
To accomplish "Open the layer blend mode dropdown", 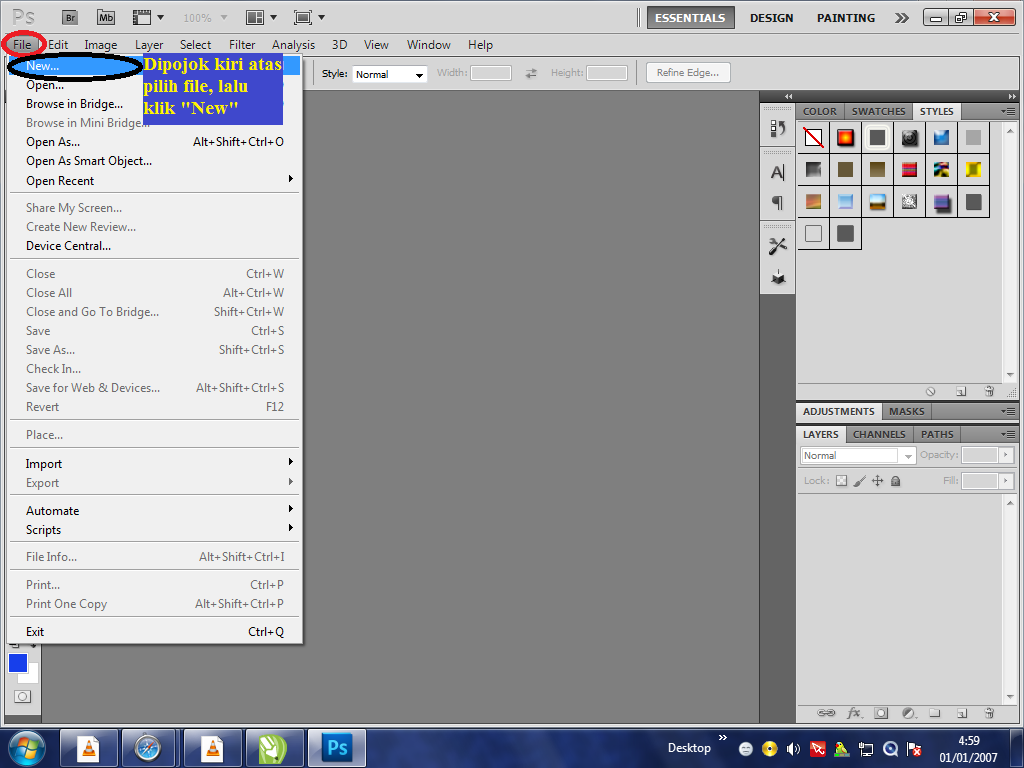I will point(857,455).
